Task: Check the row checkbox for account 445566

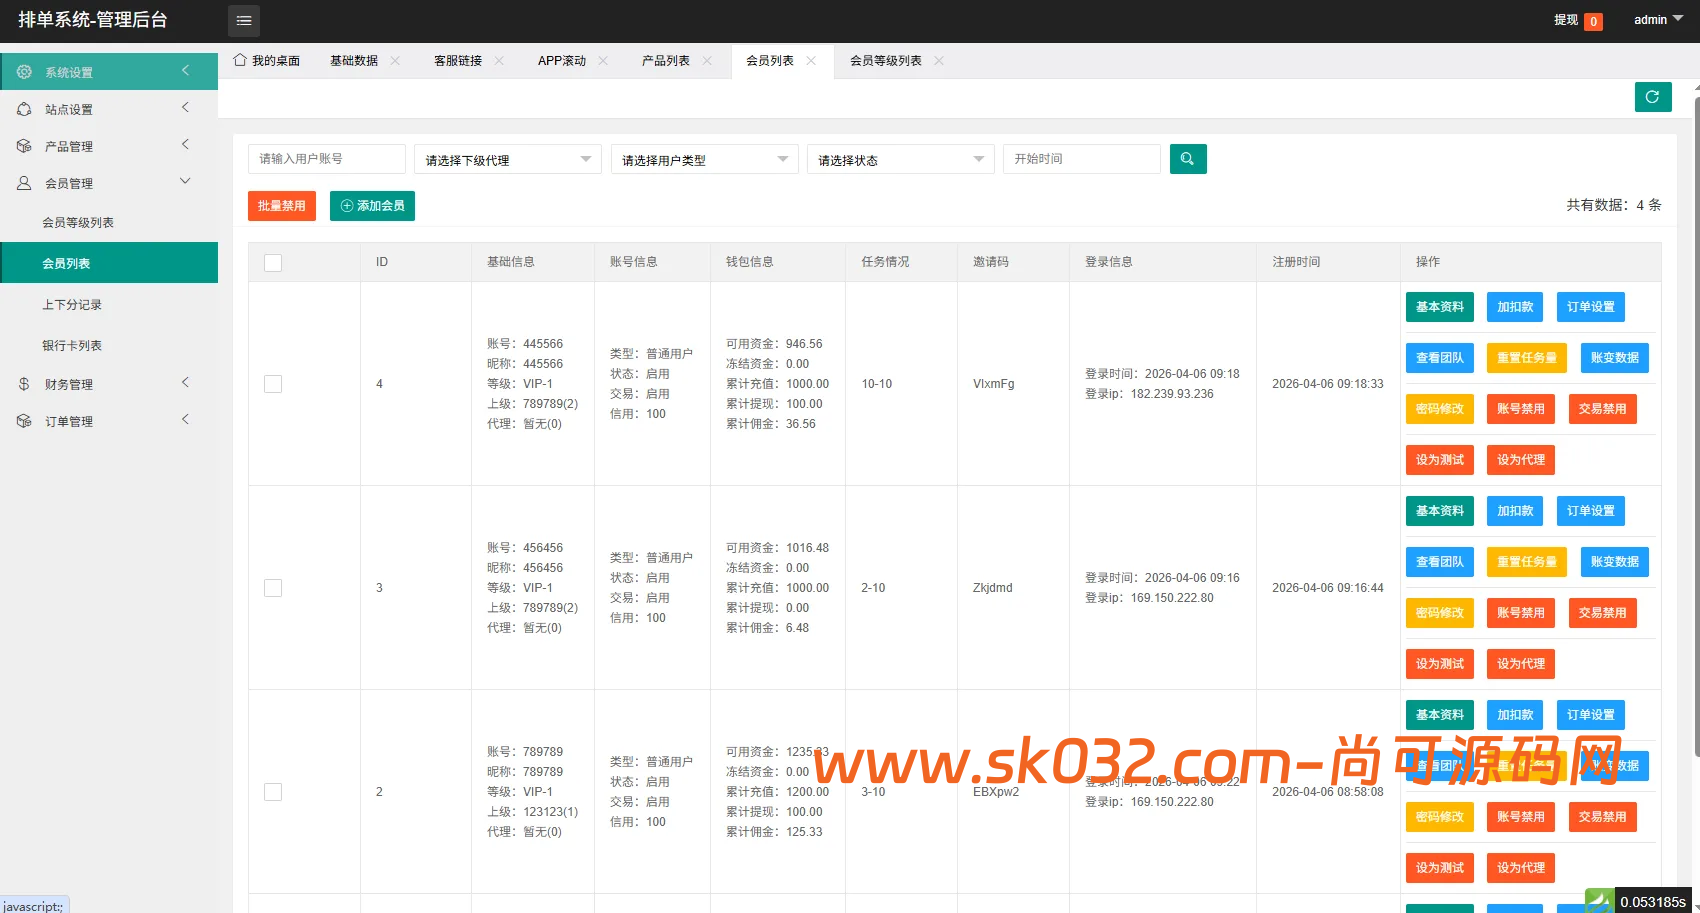Action: 273,384
